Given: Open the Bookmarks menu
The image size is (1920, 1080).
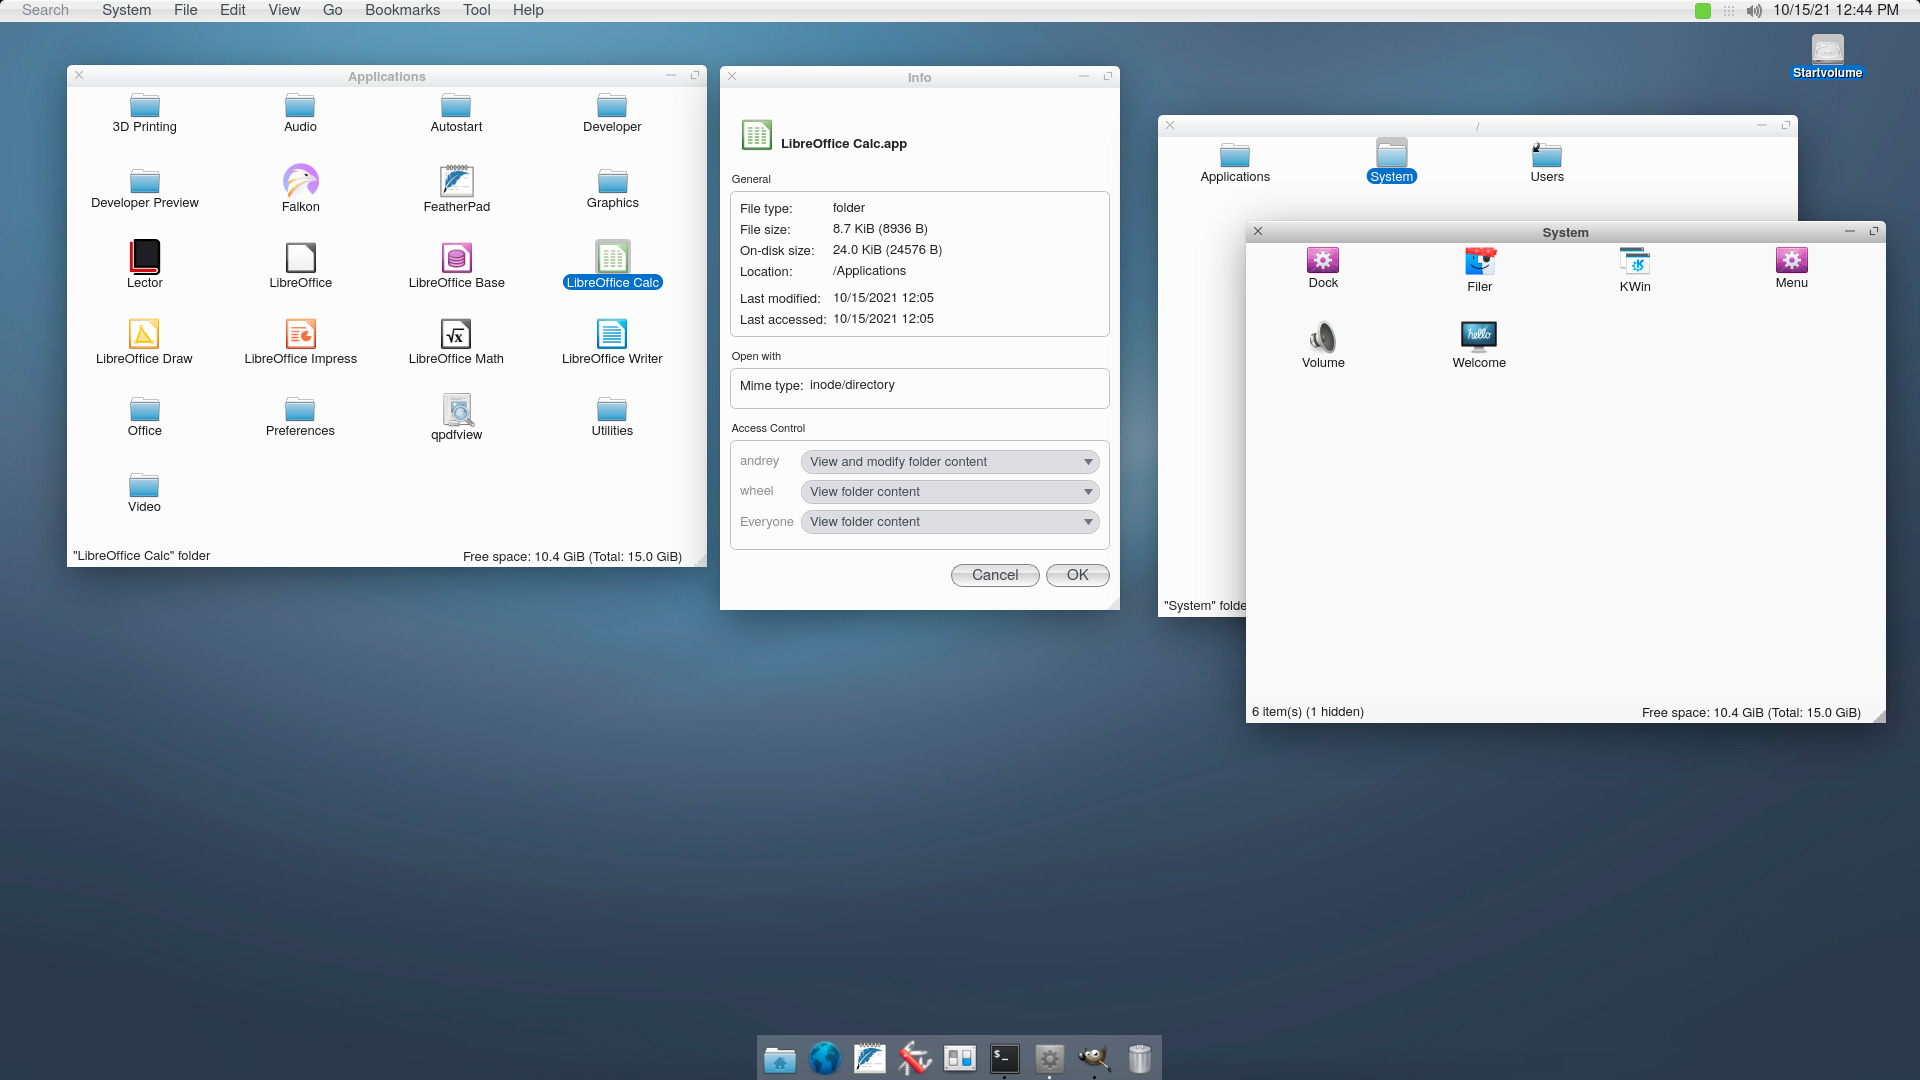Looking at the screenshot, I should (x=402, y=10).
